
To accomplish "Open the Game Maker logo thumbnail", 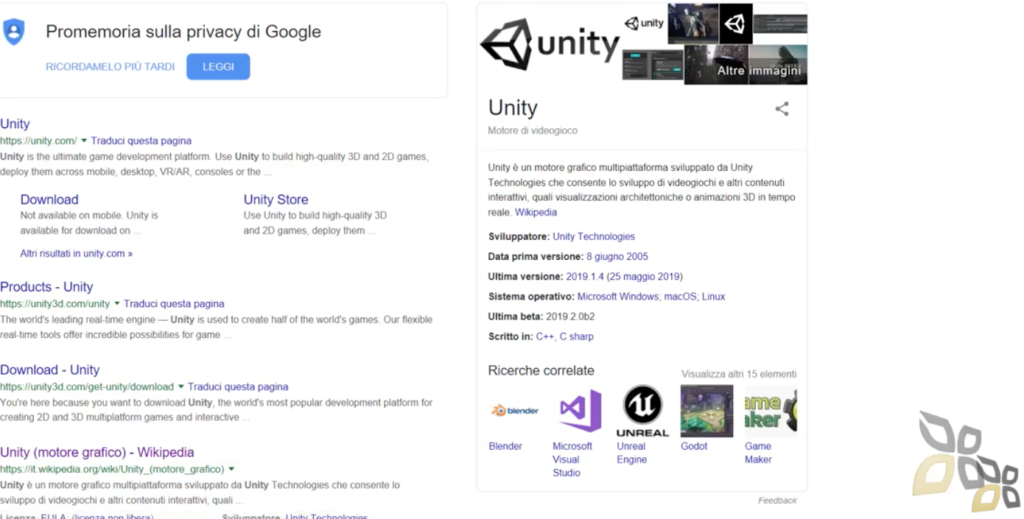I will pyautogui.click(x=771, y=411).
